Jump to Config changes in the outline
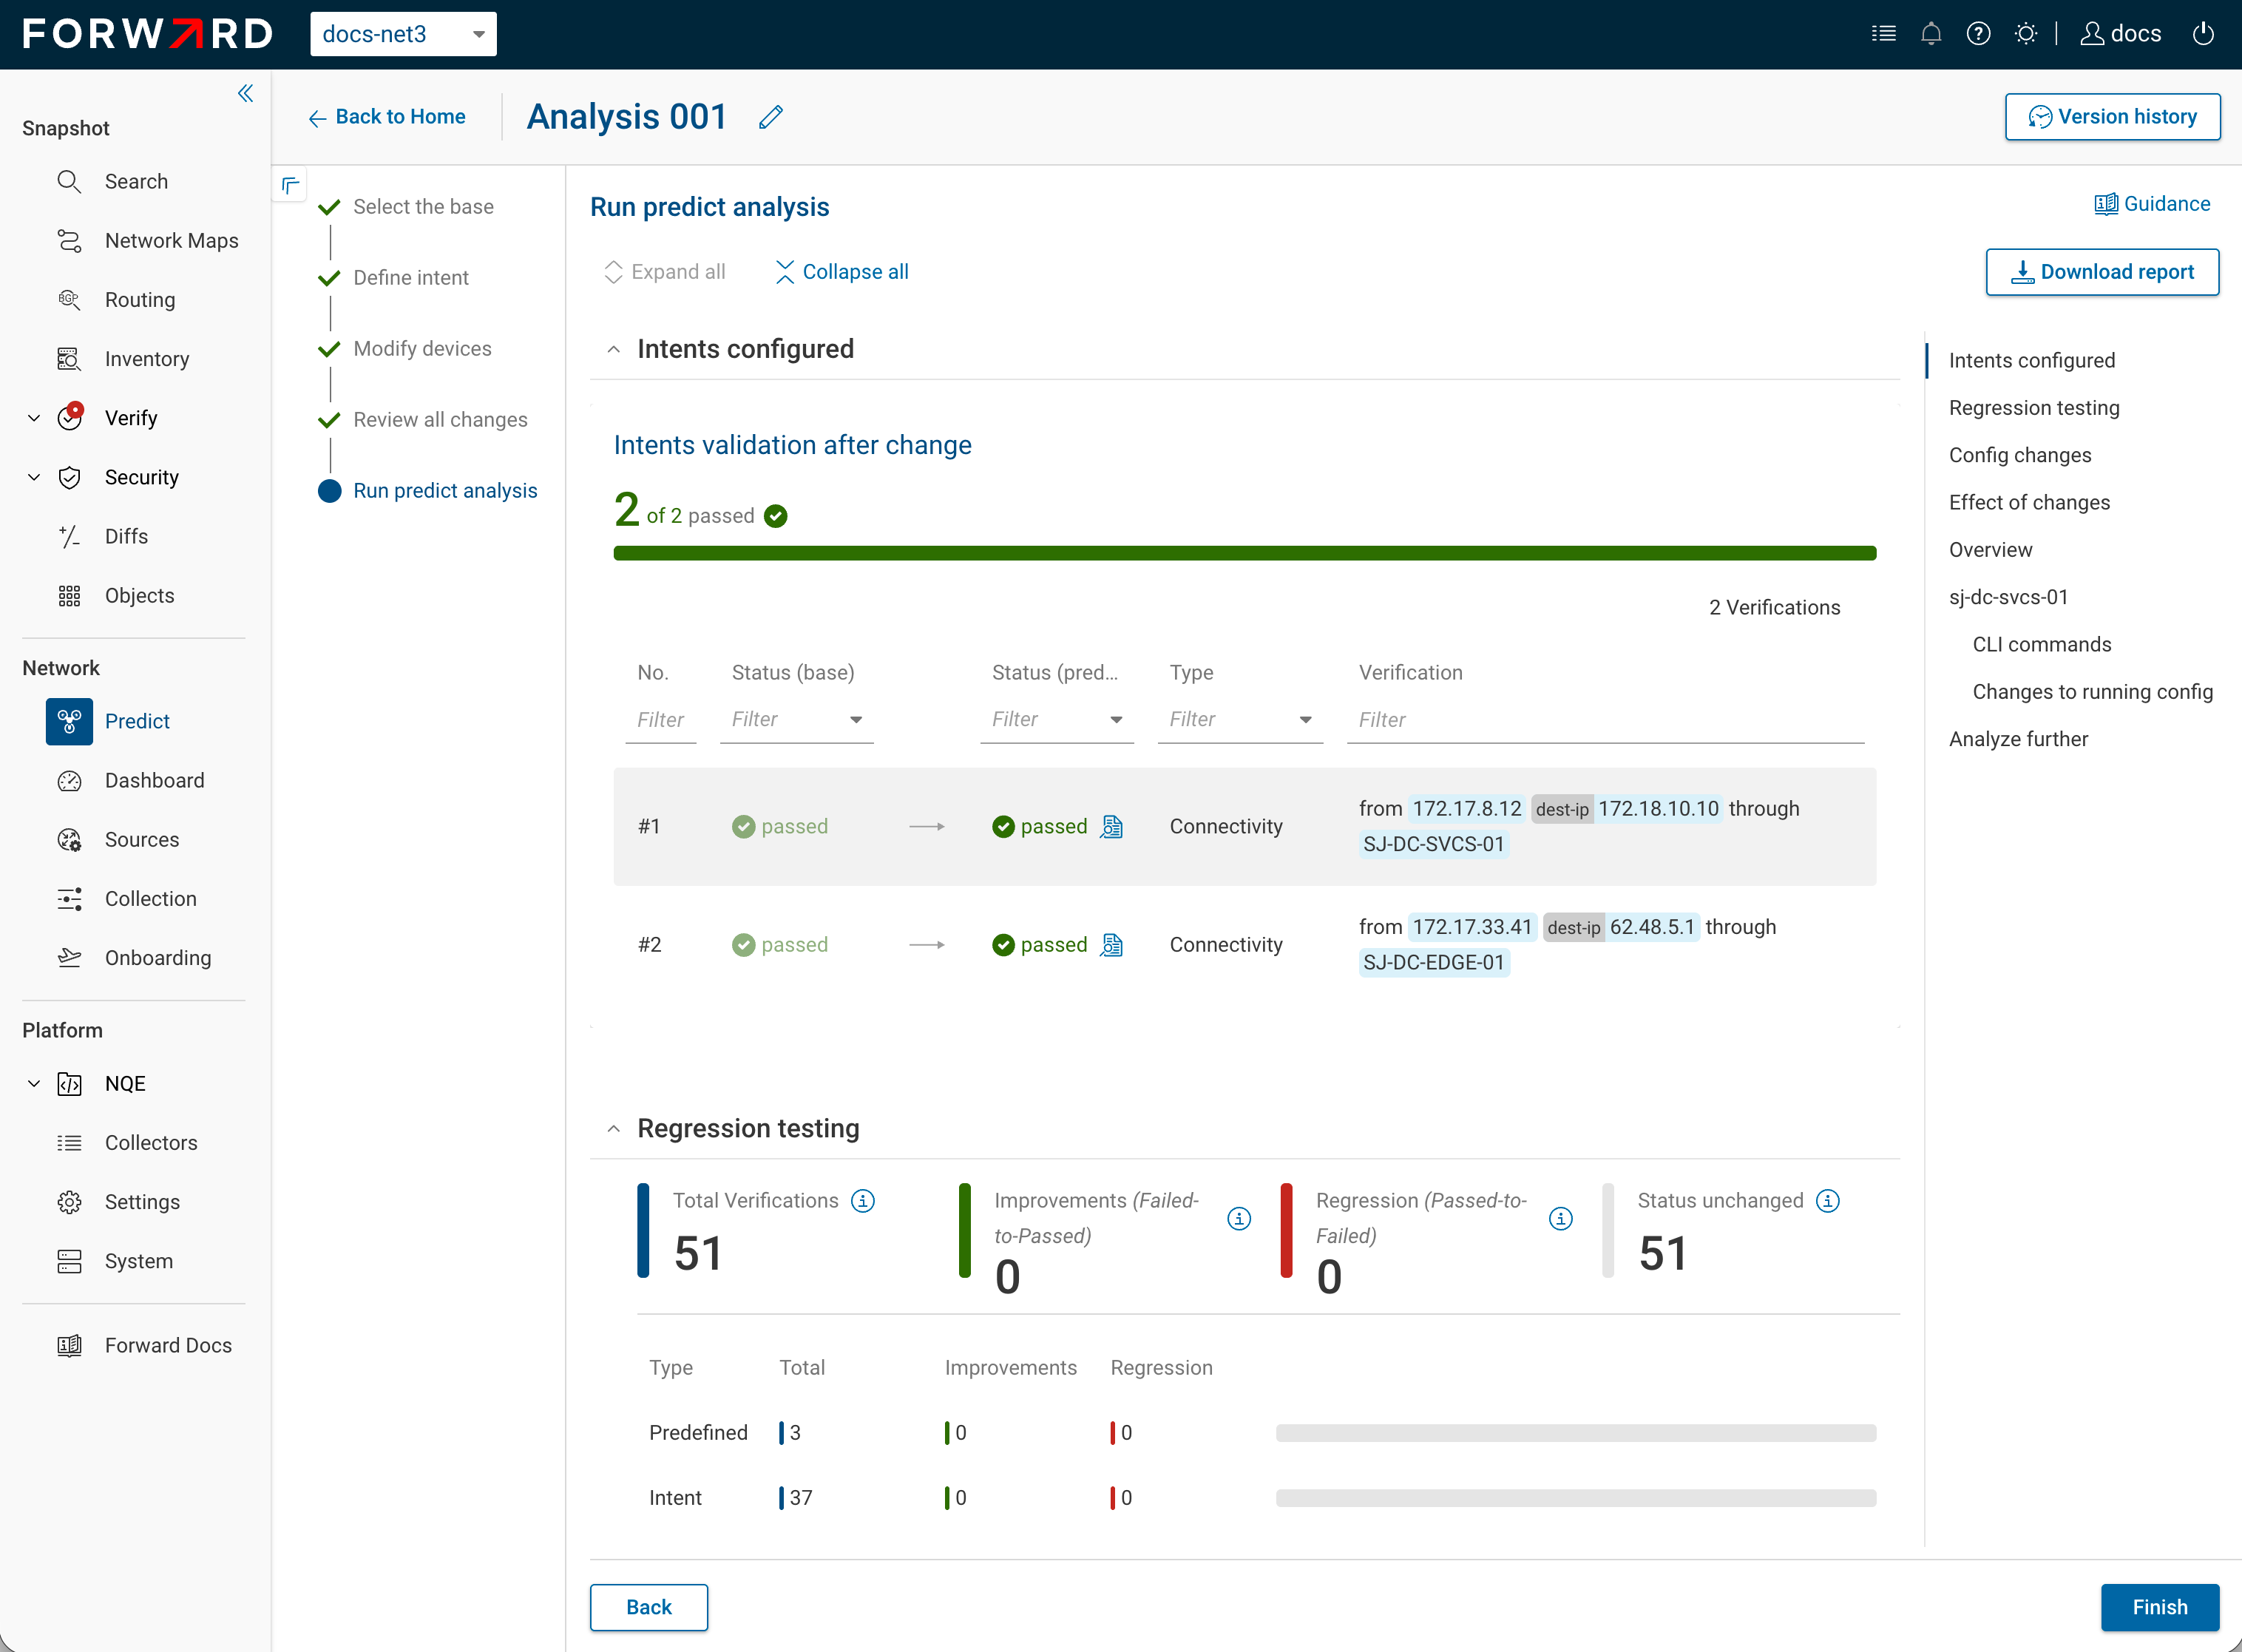This screenshot has width=2242, height=1652. pos(2019,455)
